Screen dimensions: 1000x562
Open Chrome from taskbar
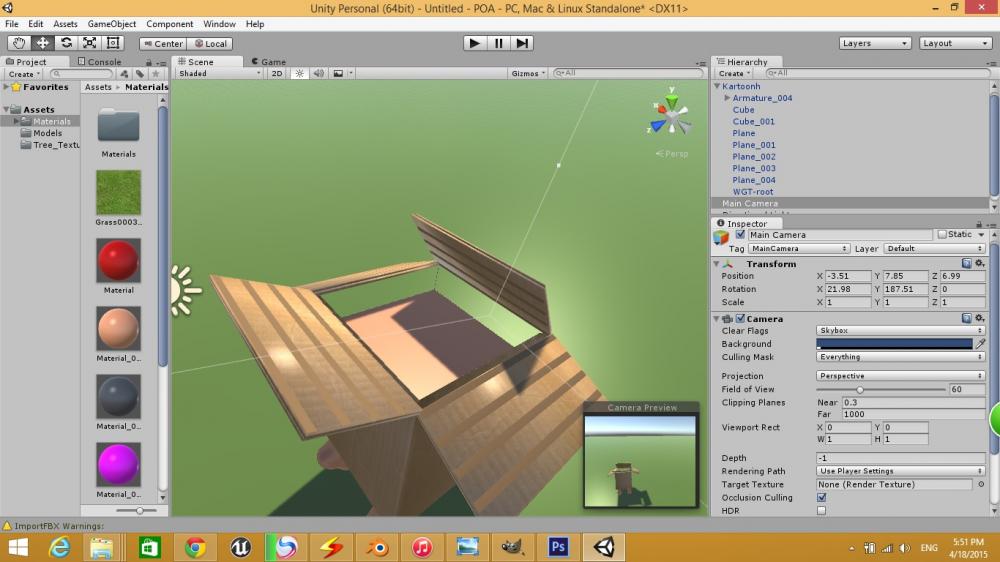click(x=195, y=547)
